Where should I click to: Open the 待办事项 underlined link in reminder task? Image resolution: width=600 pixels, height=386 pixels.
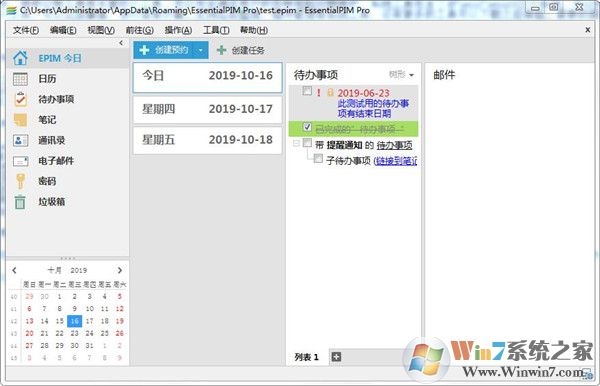pyautogui.click(x=395, y=145)
